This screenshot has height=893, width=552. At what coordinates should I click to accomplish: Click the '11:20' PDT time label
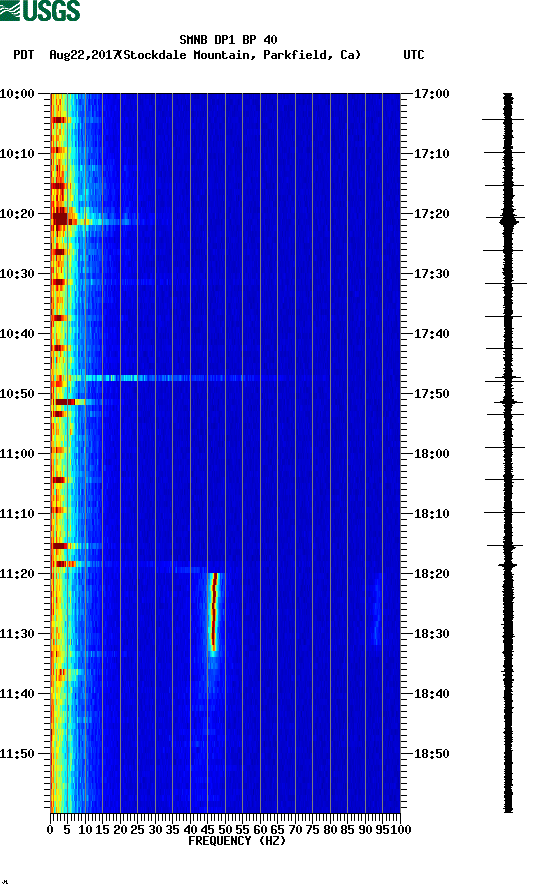tap(17, 574)
